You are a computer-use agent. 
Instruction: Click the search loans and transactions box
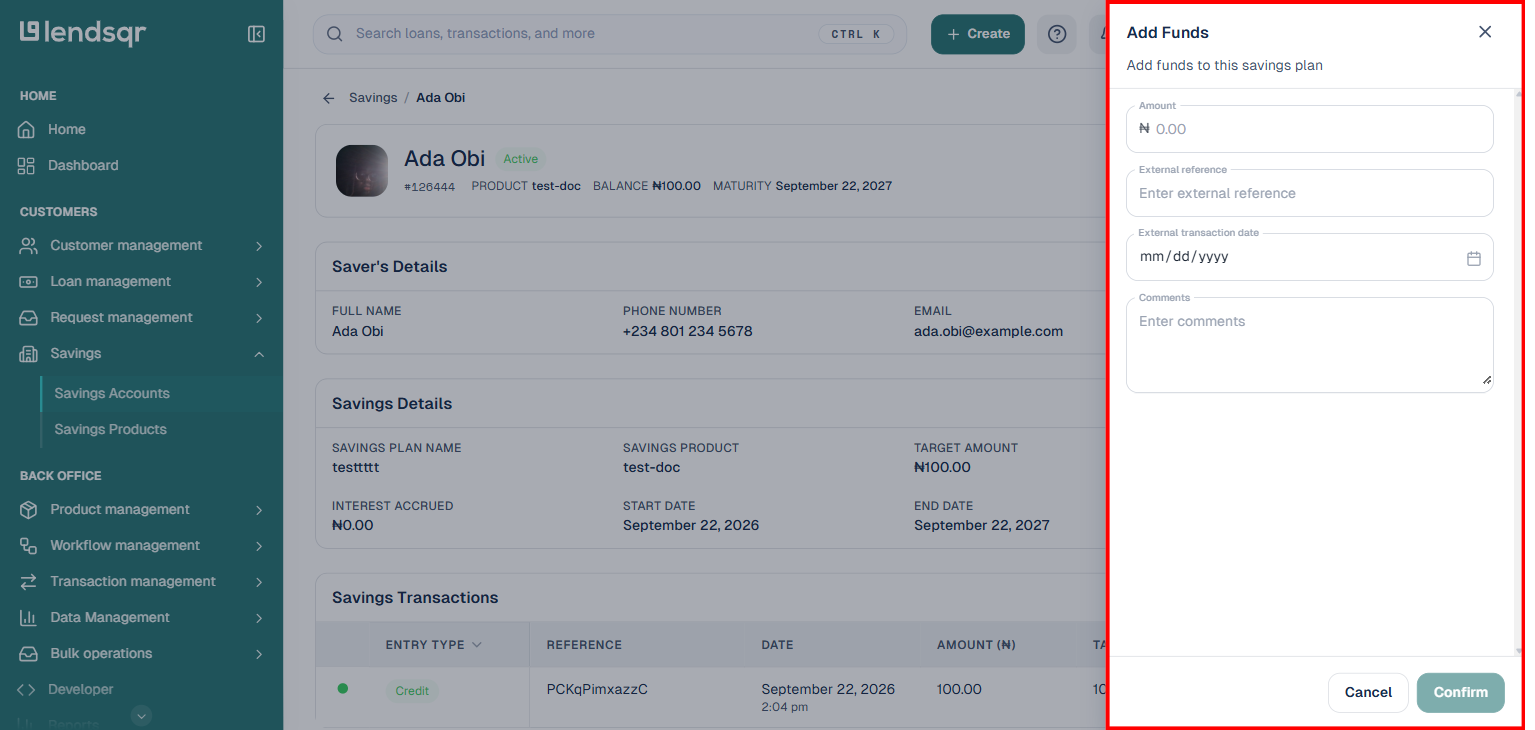[x=610, y=34]
